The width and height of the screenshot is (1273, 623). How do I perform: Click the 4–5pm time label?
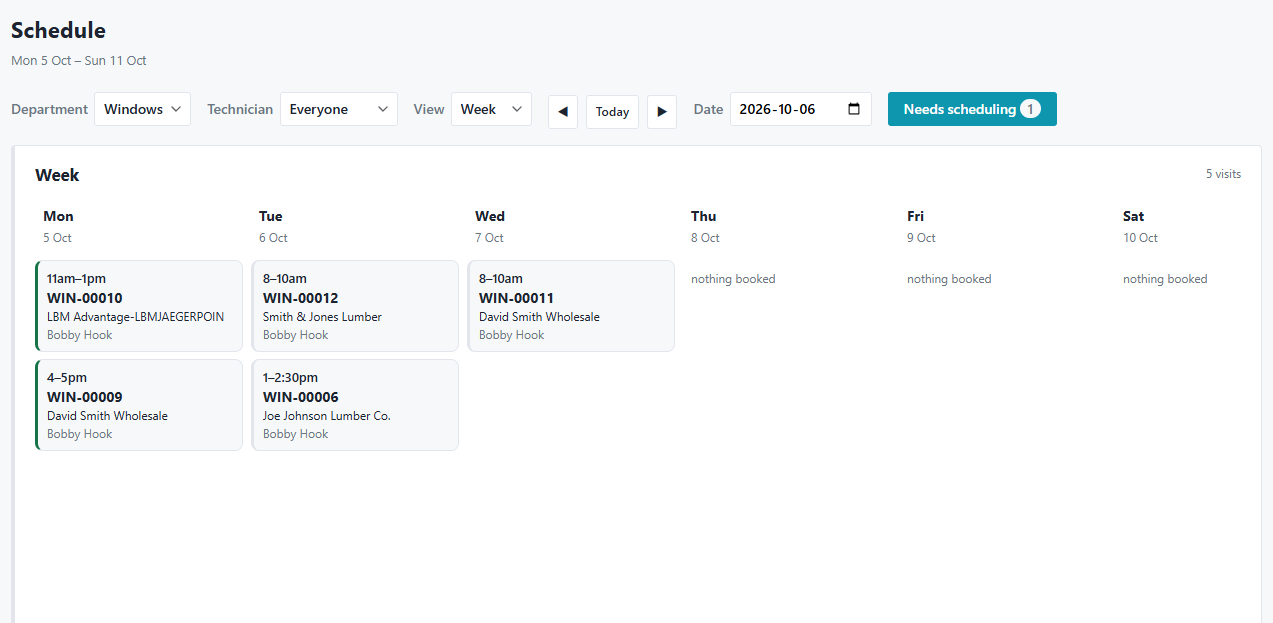[x=67, y=378]
